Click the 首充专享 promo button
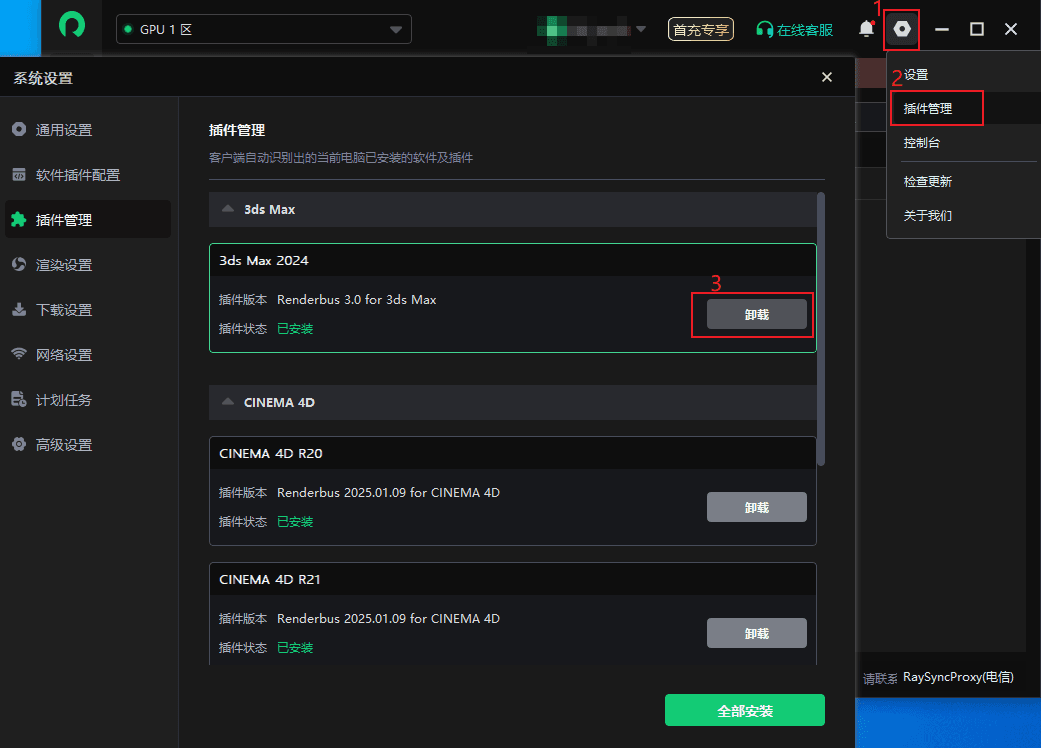 coord(700,29)
